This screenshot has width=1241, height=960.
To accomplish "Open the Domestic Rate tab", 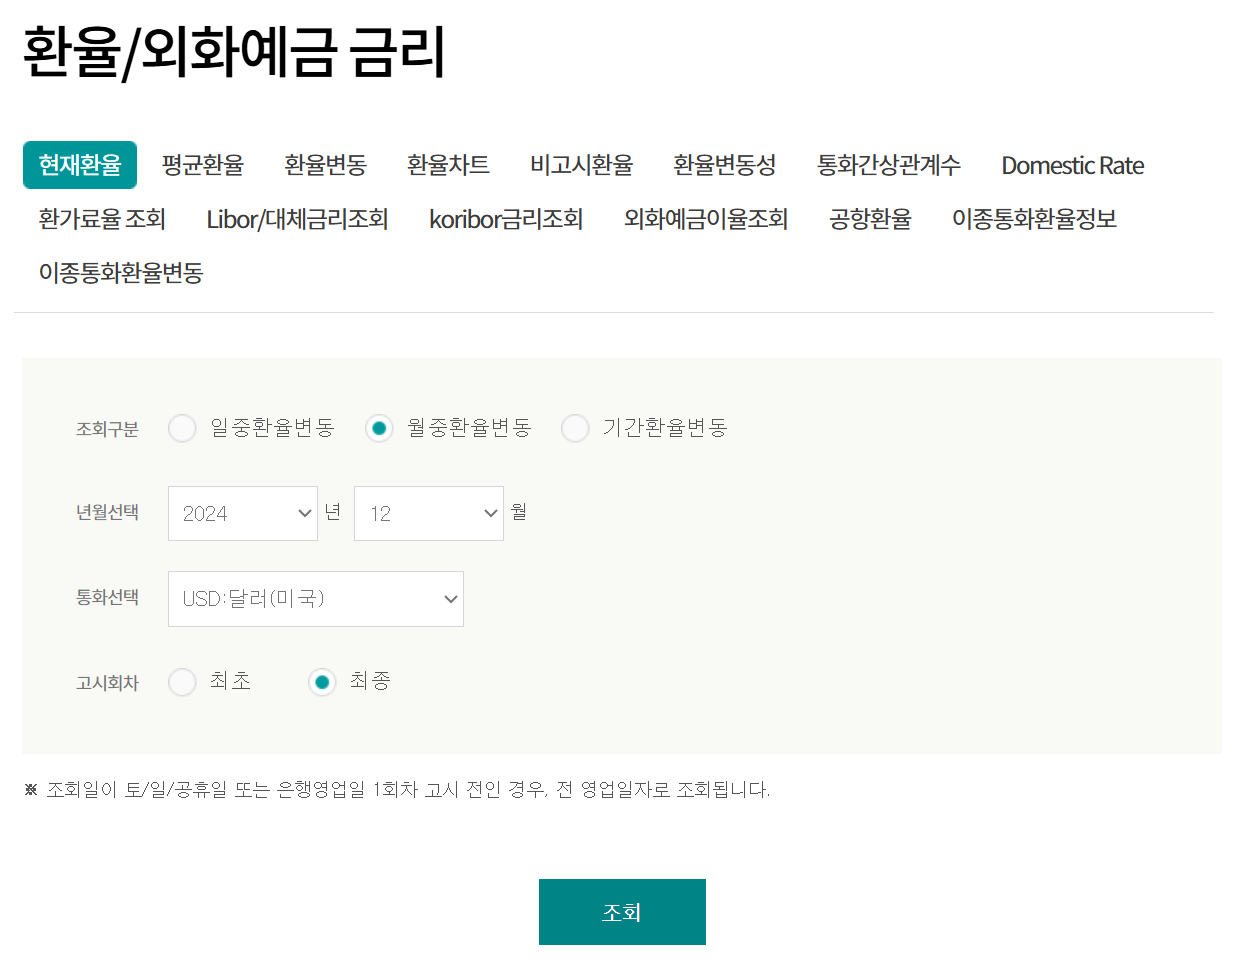I will (1071, 165).
